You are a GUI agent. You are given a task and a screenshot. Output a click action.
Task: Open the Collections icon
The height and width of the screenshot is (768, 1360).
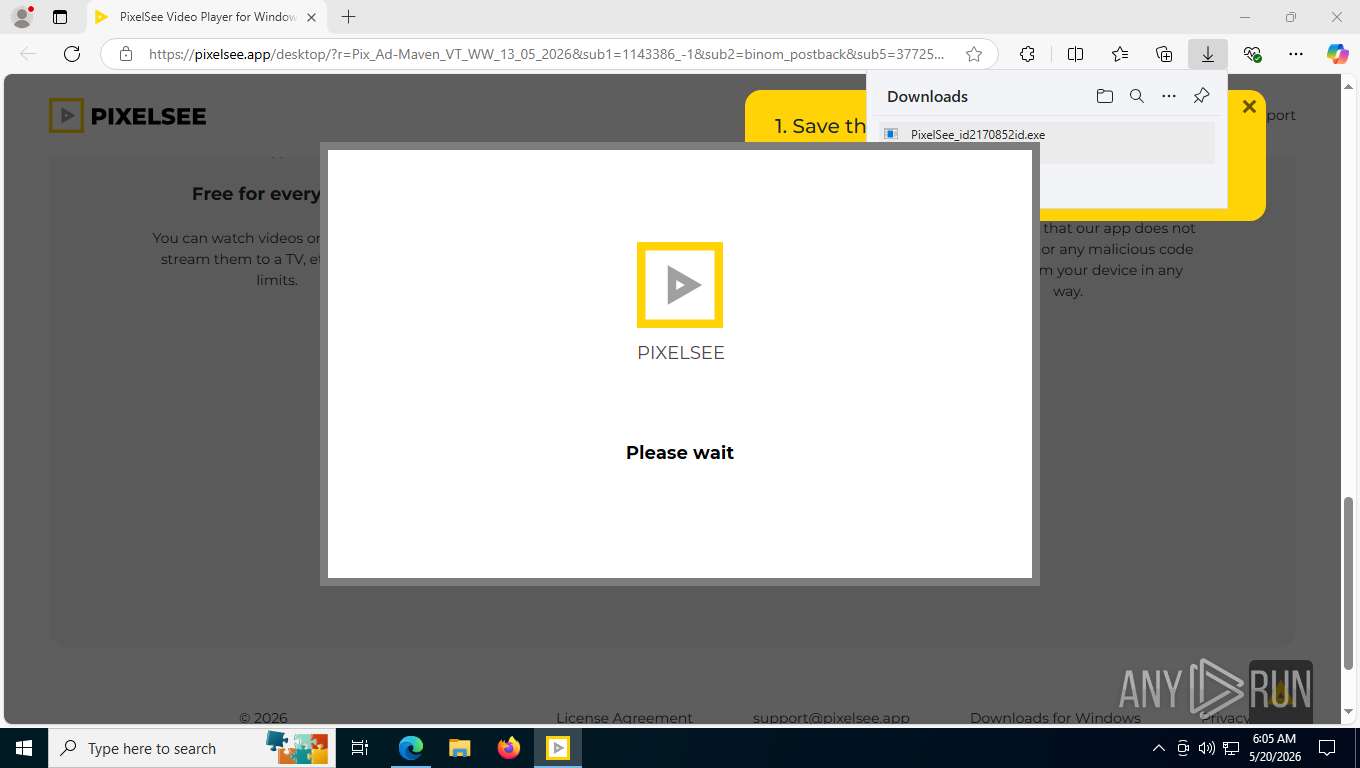click(1164, 54)
